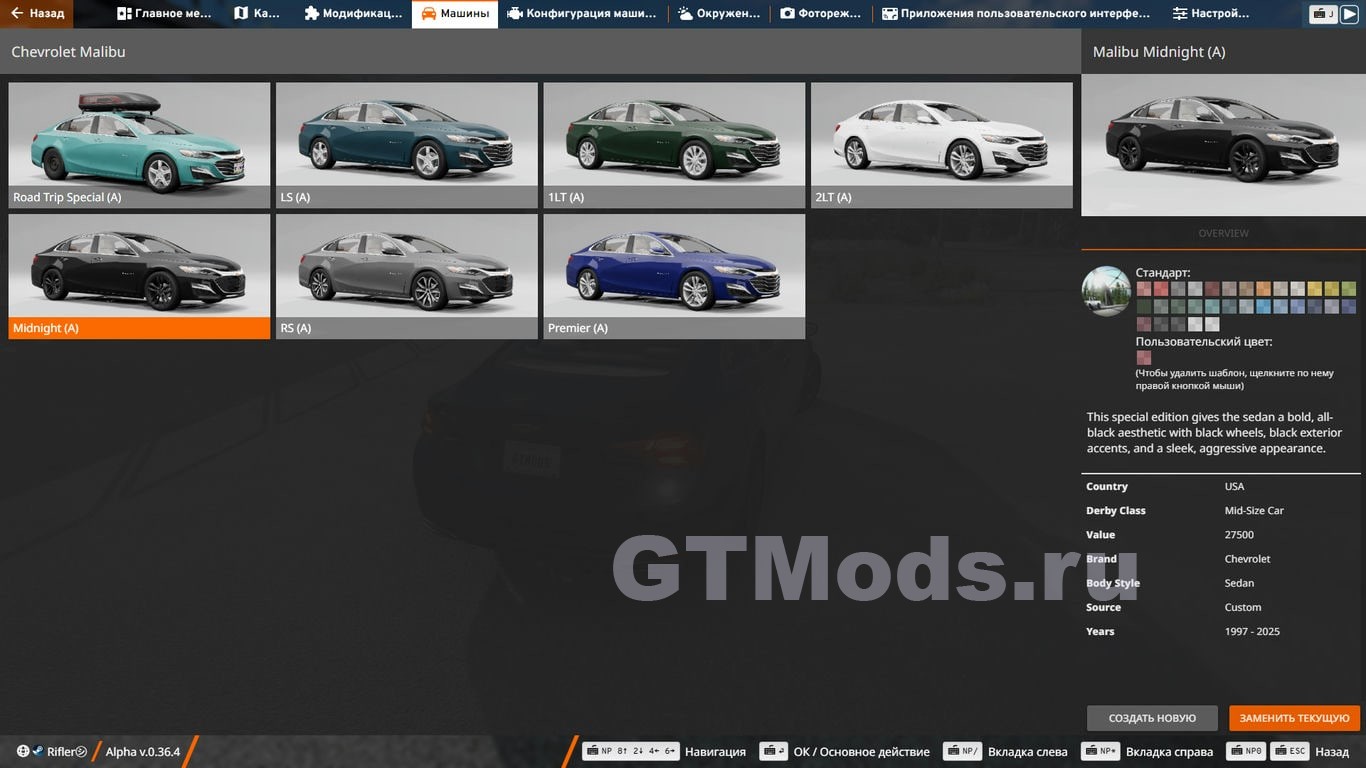This screenshot has width=1366, height=768.
Task: Switch to the Окружение weather tab
Action: click(719, 14)
